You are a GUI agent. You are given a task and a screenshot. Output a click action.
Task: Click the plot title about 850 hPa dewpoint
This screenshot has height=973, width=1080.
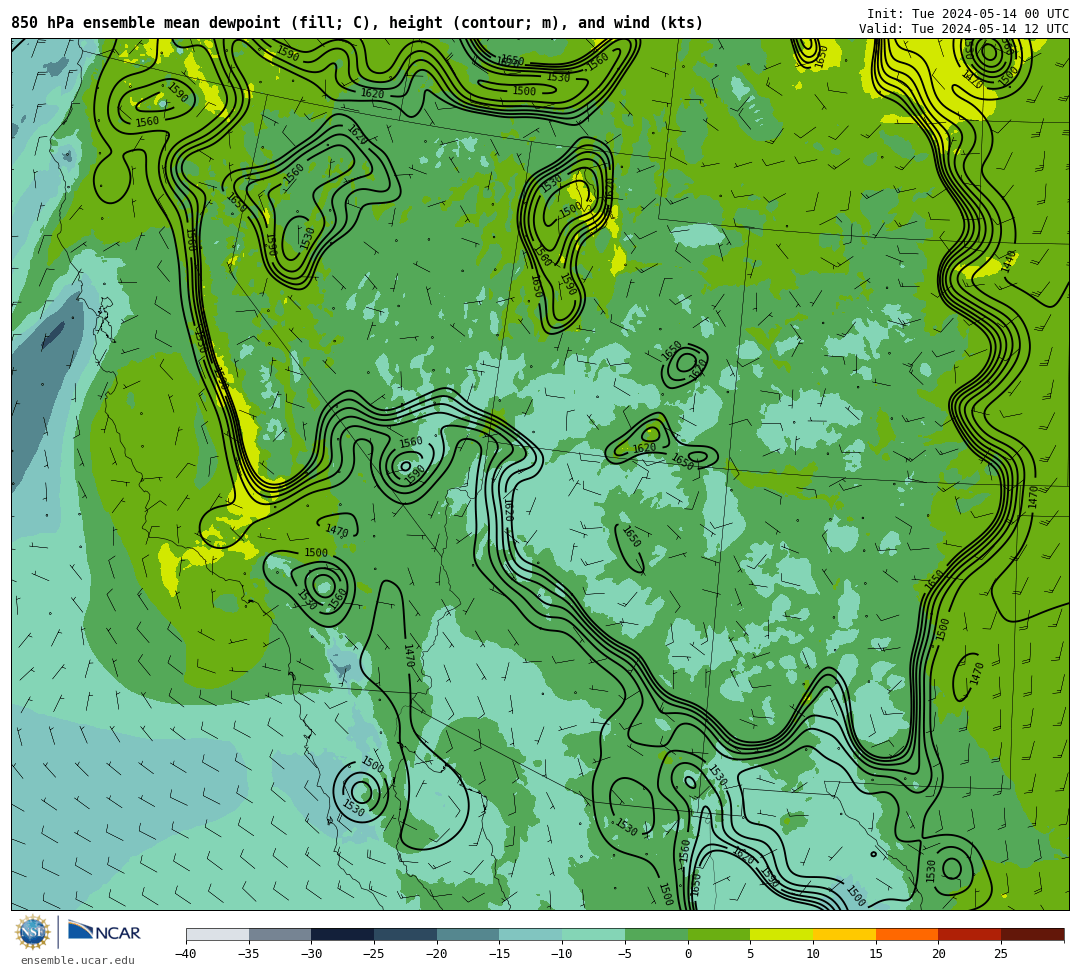pyautogui.click(x=357, y=23)
